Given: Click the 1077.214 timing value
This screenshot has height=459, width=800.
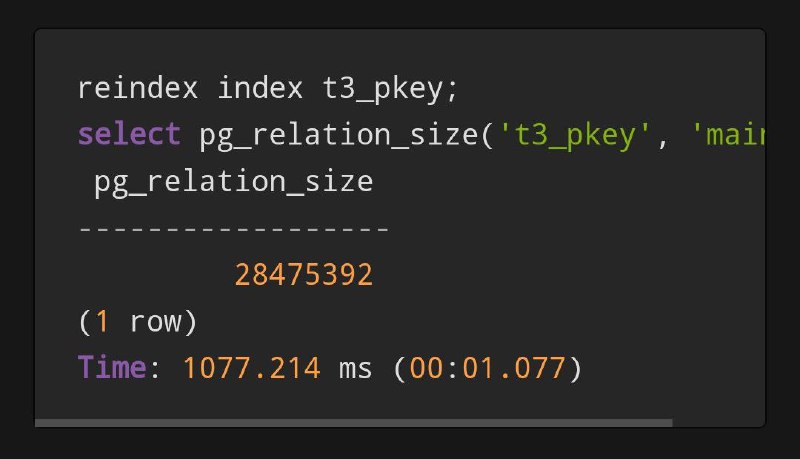Looking at the screenshot, I should (252, 368).
